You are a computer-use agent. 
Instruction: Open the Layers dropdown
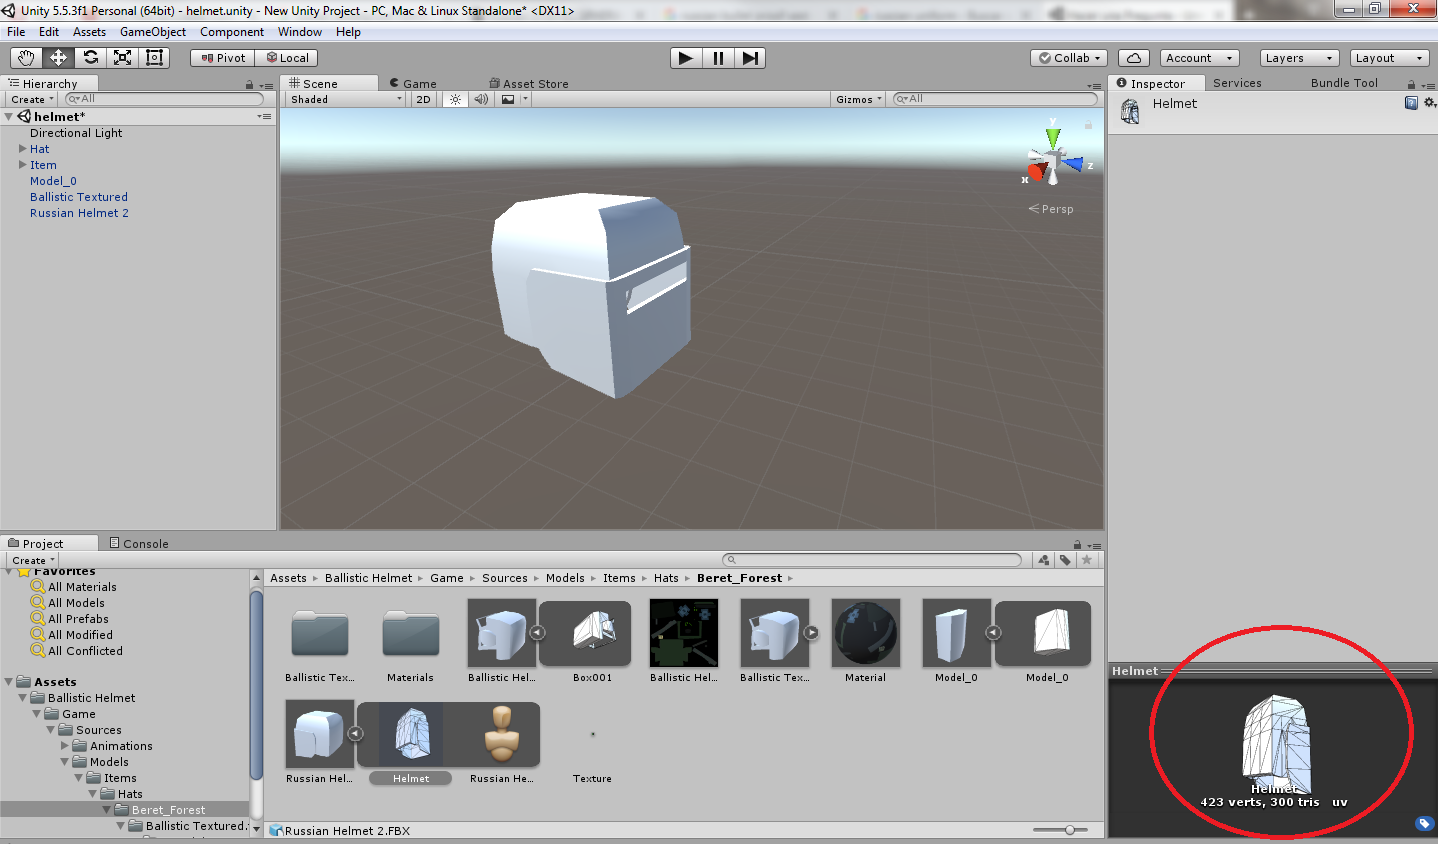point(1298,58)
